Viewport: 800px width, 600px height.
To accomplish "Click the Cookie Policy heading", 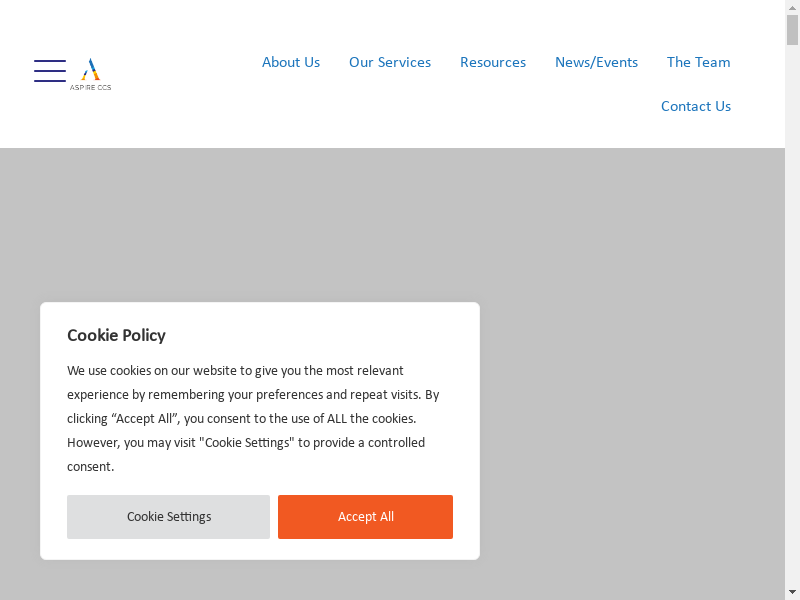I will [x=116, y=335].
